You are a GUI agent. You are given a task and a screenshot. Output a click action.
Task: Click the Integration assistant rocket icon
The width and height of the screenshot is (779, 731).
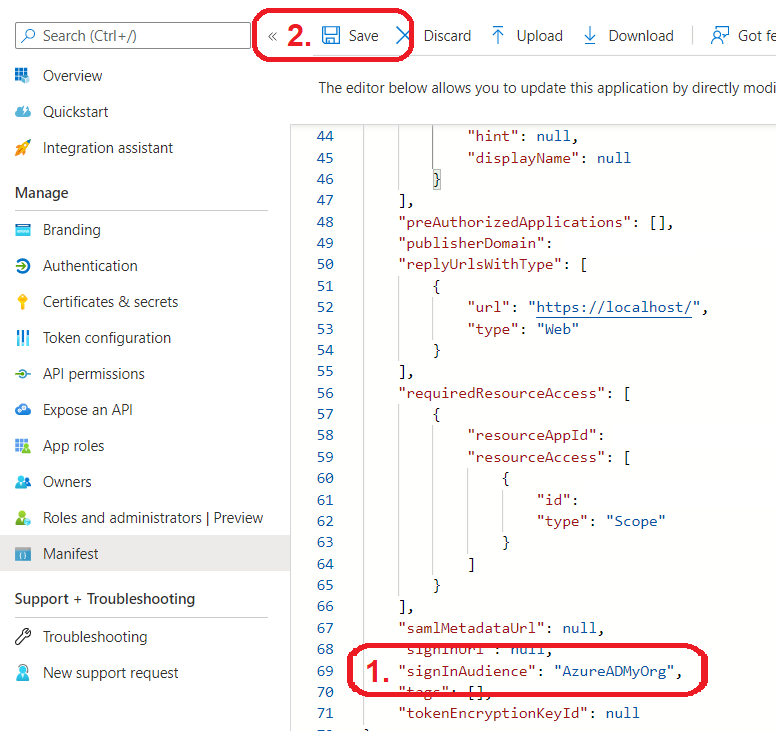coord(23,148)
